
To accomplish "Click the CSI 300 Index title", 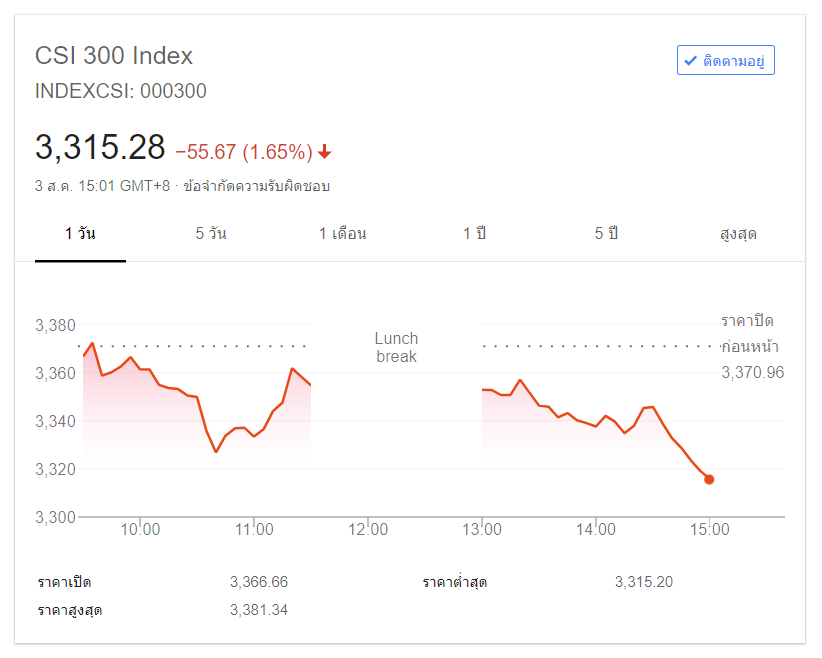I will pyautogui.click(x=114, y=56).
